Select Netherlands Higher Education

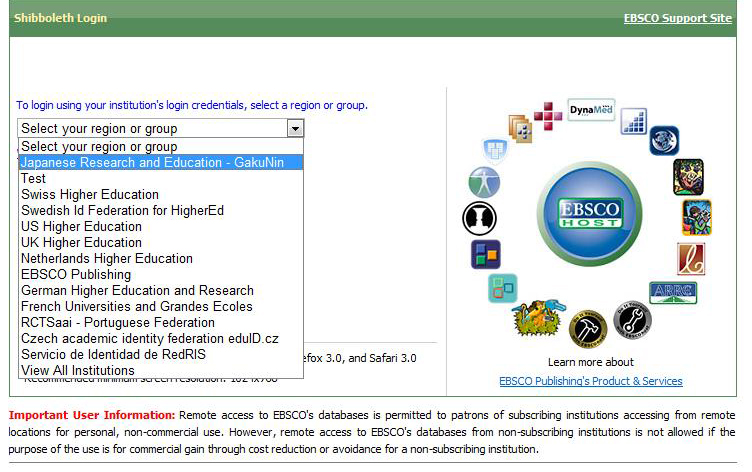(x=161, y=258)
